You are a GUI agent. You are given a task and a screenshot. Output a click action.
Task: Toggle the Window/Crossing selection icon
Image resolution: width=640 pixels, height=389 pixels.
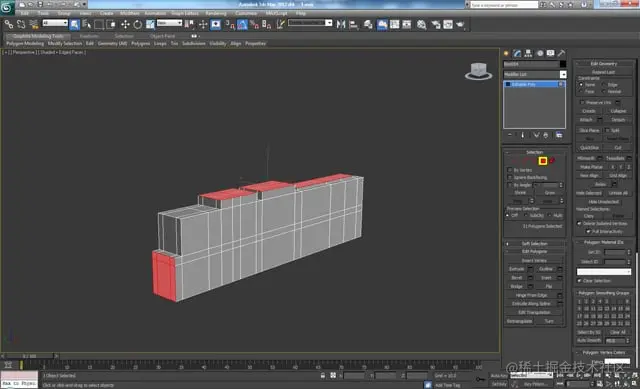point(111,24)
